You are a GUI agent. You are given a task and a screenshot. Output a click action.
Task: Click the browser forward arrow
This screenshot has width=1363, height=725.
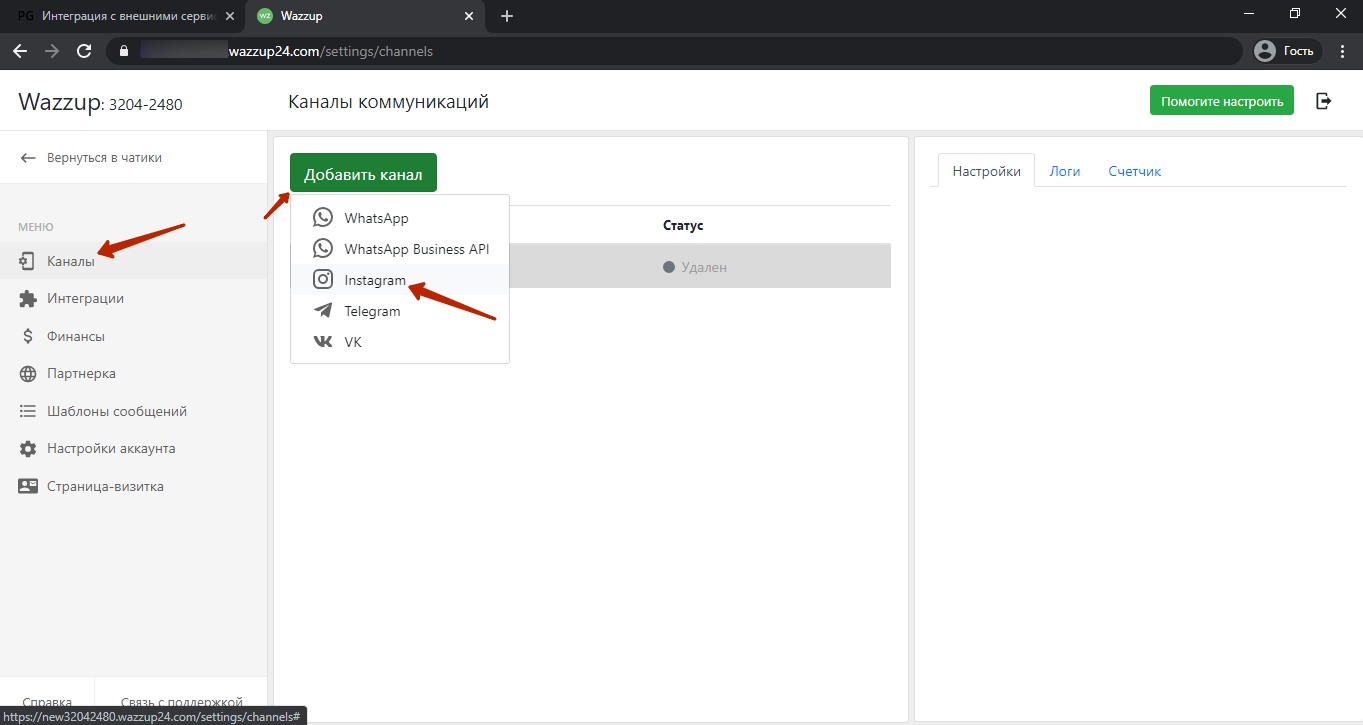click(52, 50)
